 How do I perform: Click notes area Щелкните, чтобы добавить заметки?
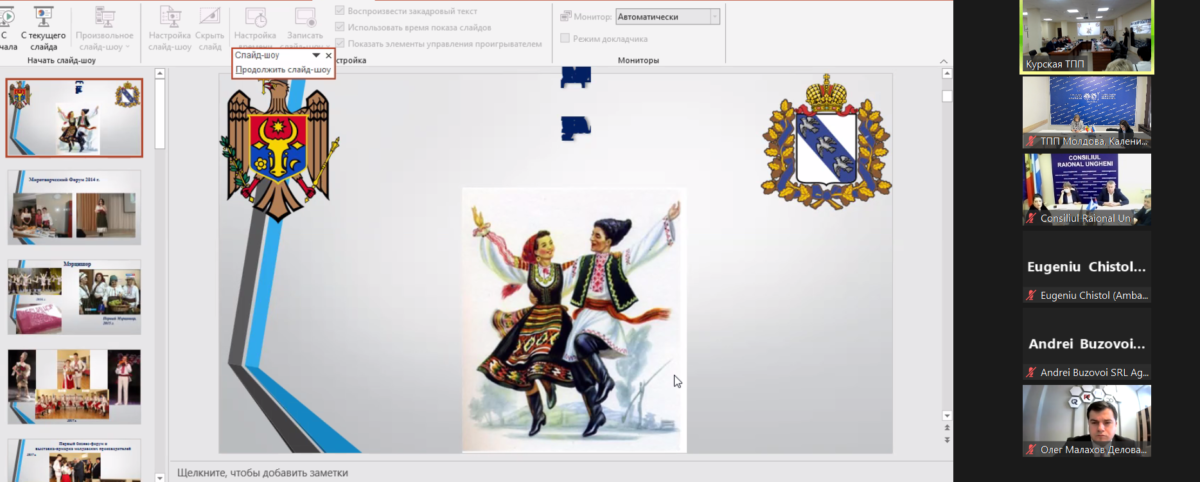(263, 472)
